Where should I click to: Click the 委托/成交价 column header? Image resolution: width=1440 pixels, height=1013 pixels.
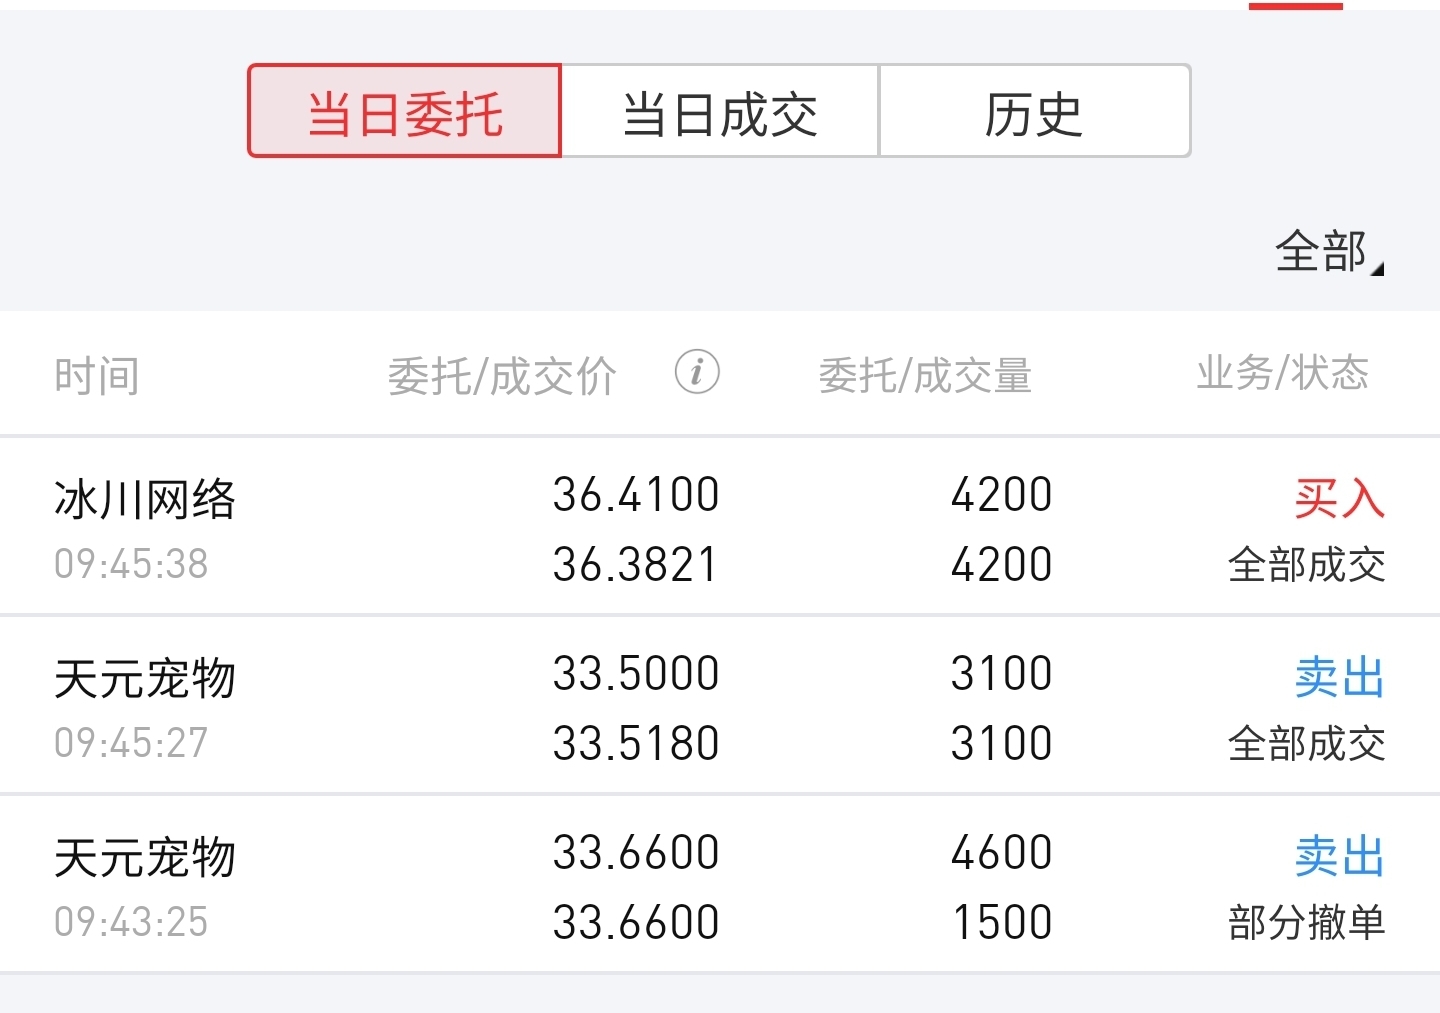click(502, 376)
